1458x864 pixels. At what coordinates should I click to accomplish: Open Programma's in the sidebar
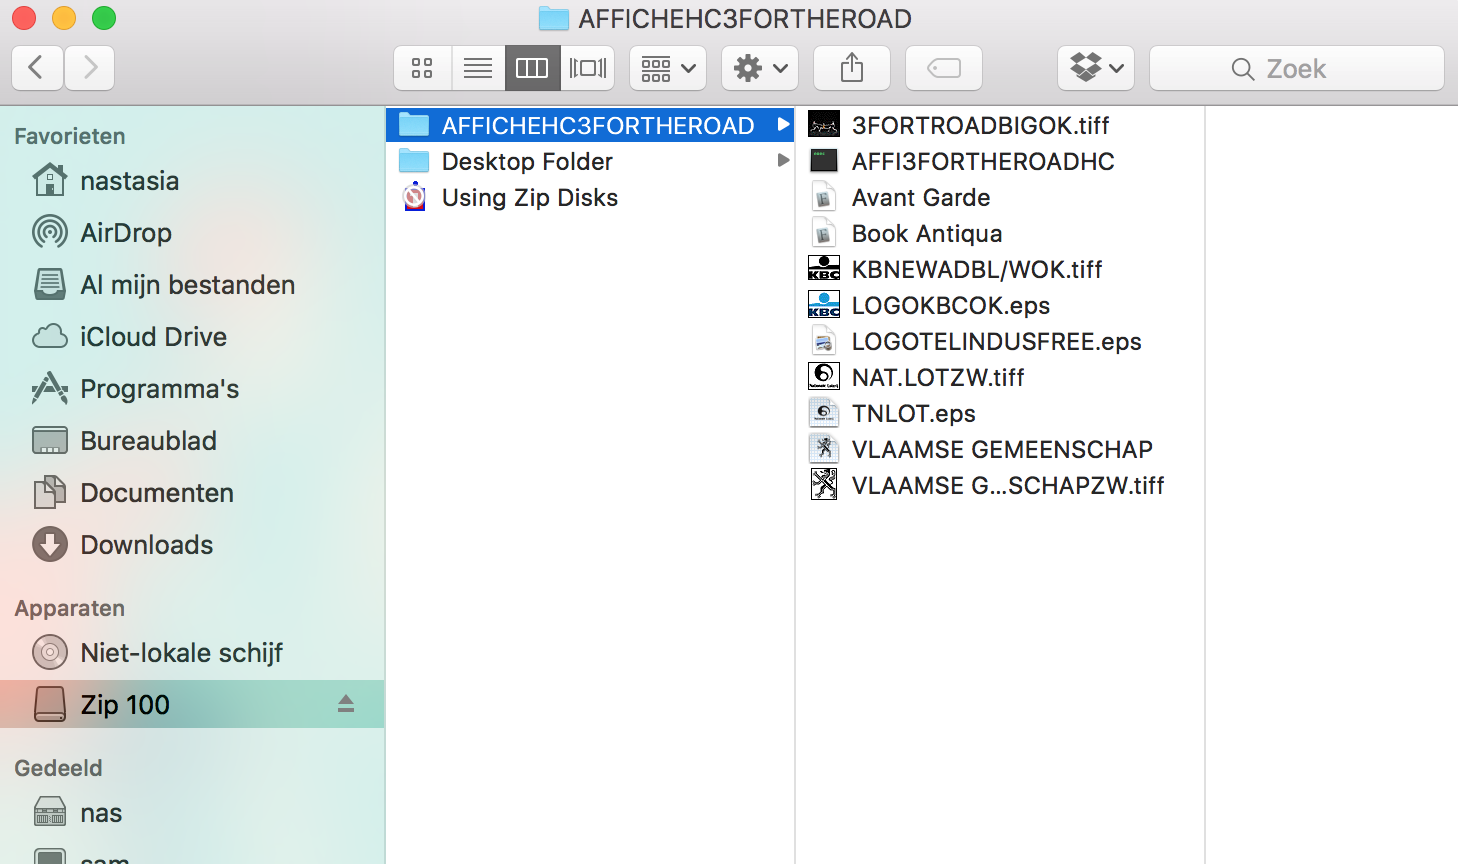click(x=159, y=389)
